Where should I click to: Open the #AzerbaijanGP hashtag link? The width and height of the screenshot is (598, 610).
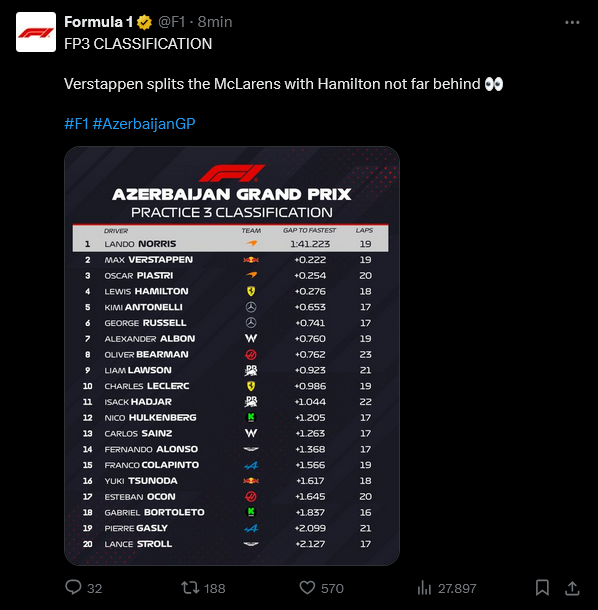(144, 124)
